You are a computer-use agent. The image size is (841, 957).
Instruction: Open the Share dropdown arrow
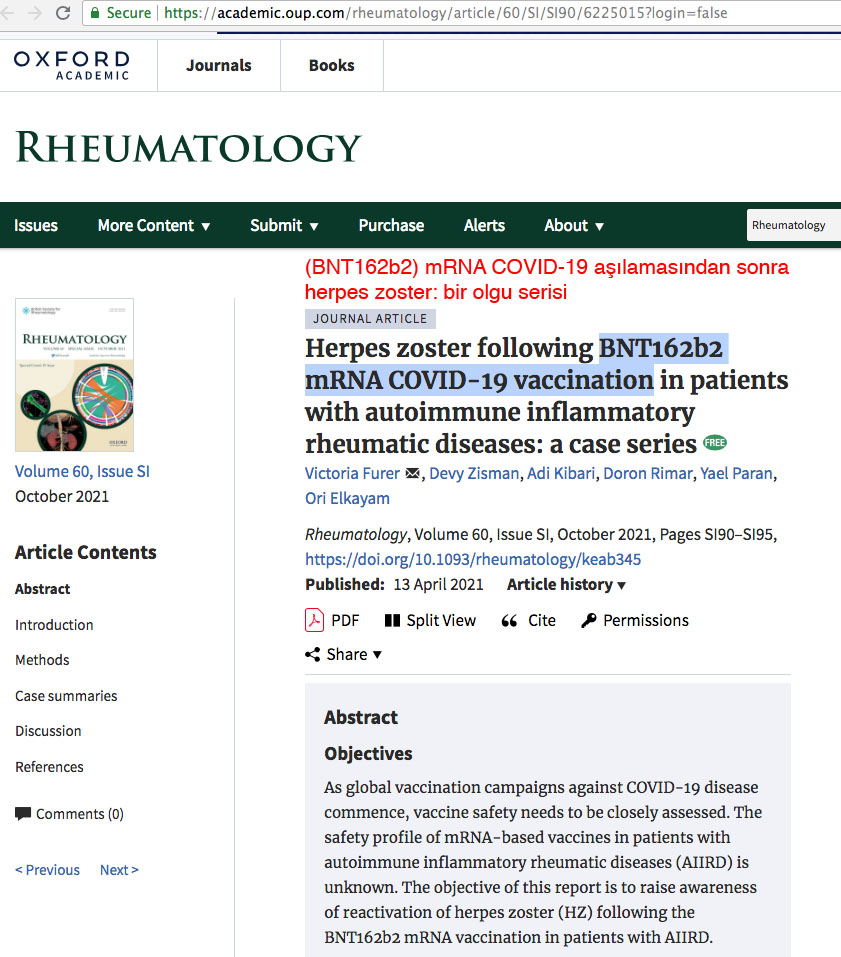coord(377,655)
